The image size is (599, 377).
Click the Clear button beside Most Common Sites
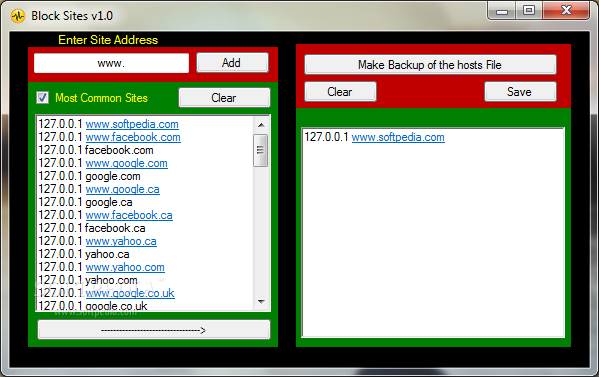coord(224,98)
